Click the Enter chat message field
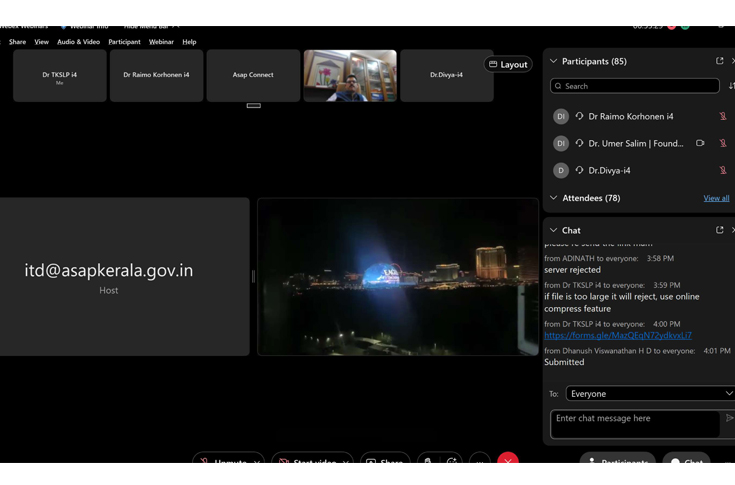 634,423
